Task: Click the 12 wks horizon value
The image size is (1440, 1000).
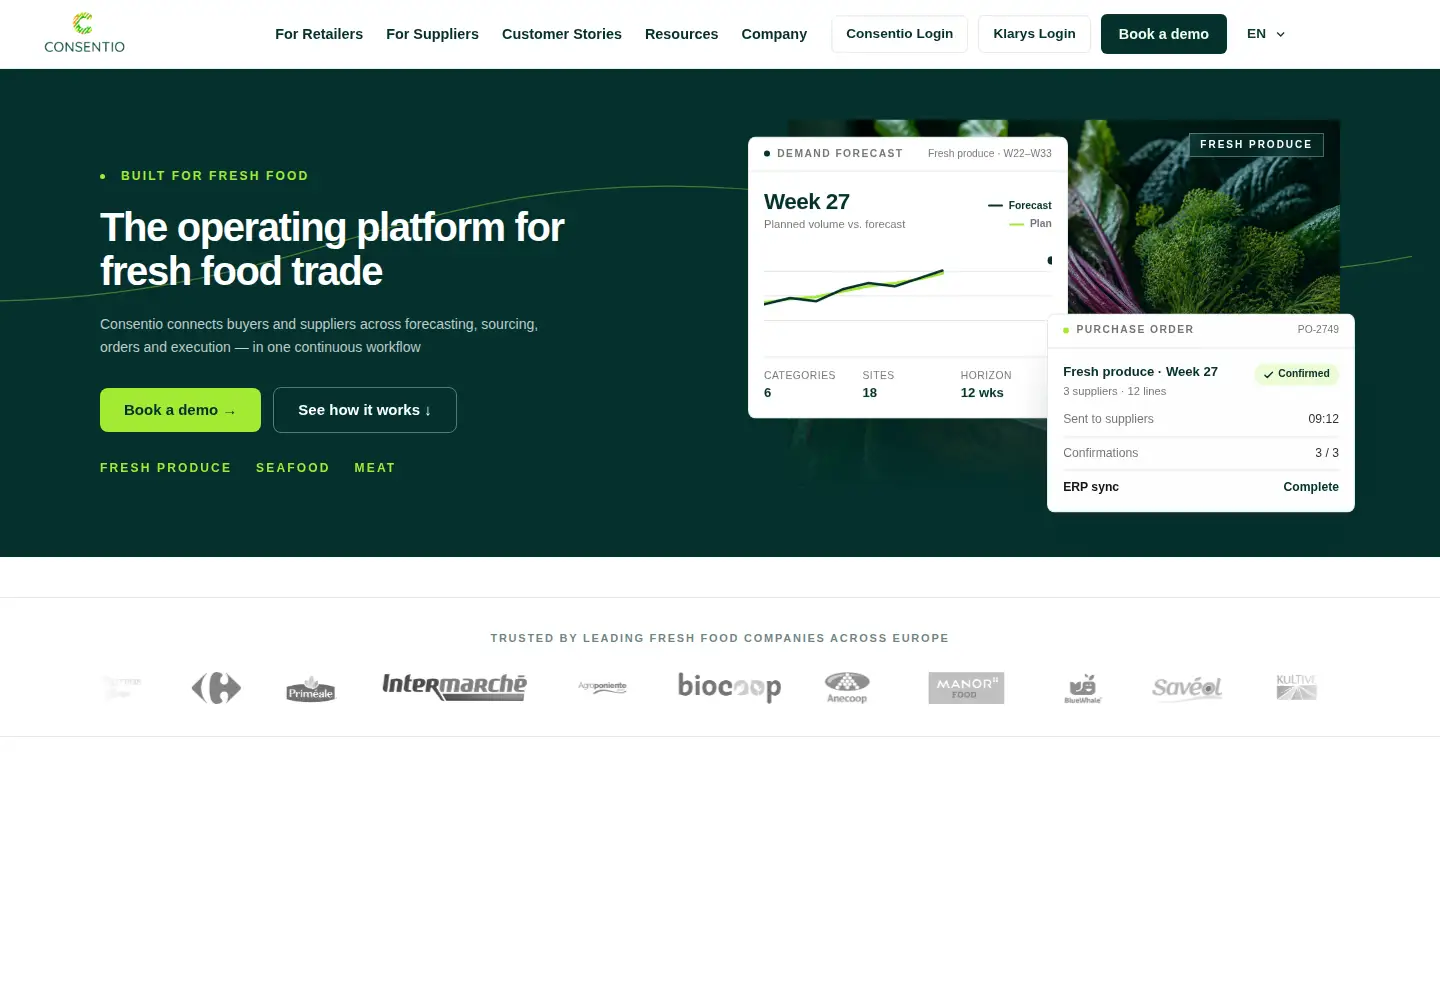Action: click(x=982, y=393)
